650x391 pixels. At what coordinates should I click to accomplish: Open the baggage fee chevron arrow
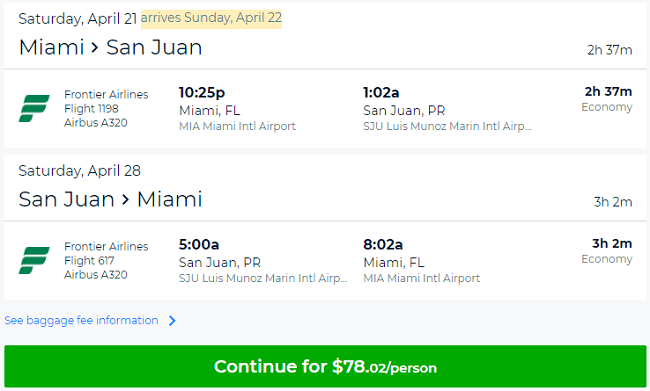[172, 321]
